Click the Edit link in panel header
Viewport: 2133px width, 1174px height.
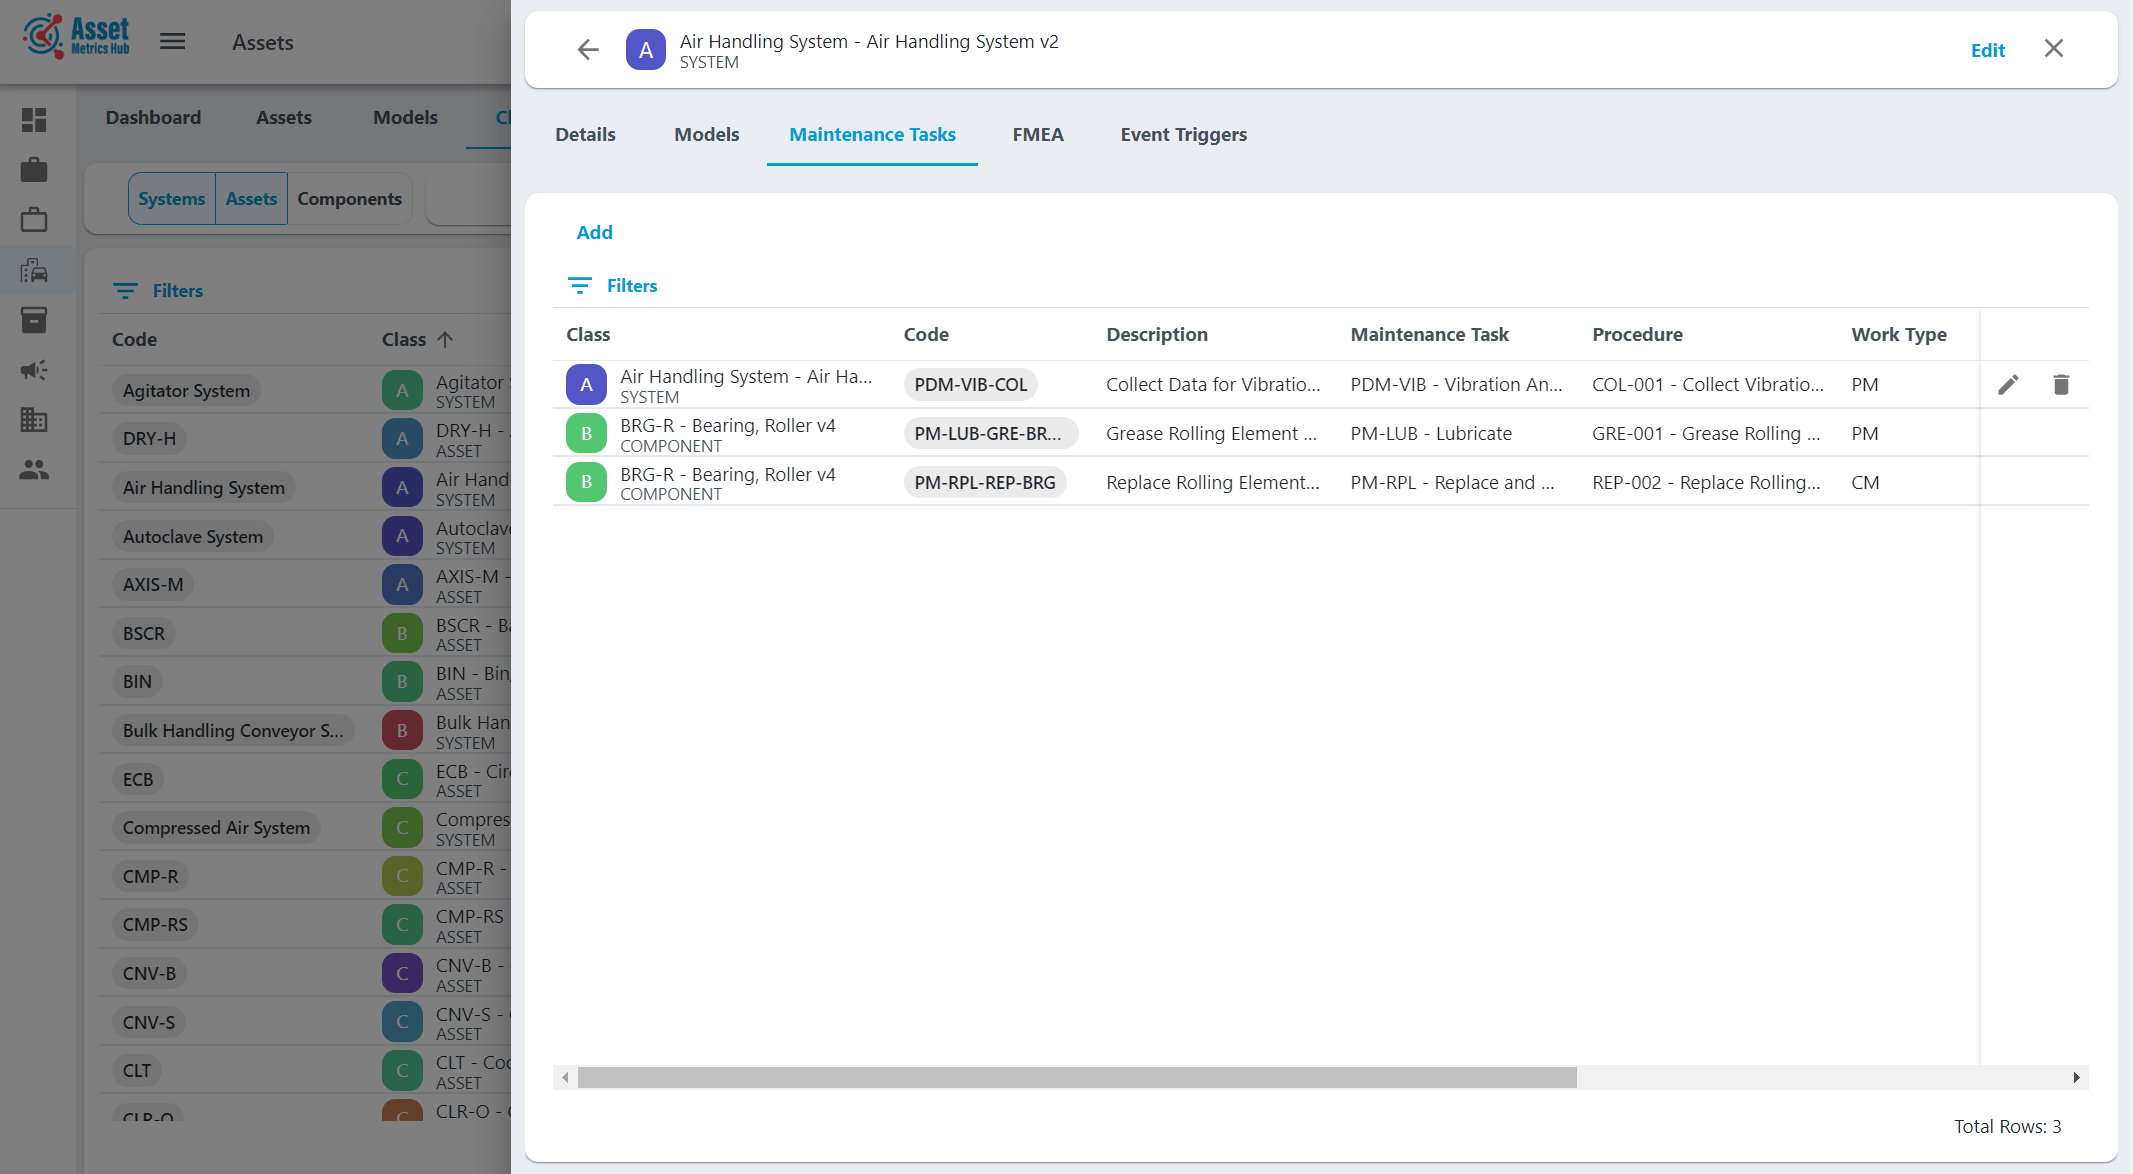(1987, 50)
